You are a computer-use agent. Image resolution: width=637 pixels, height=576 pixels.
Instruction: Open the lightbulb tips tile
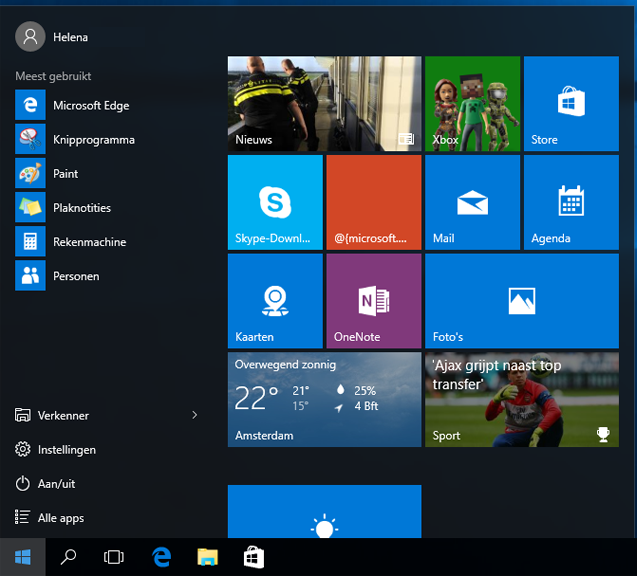[325, 511]
